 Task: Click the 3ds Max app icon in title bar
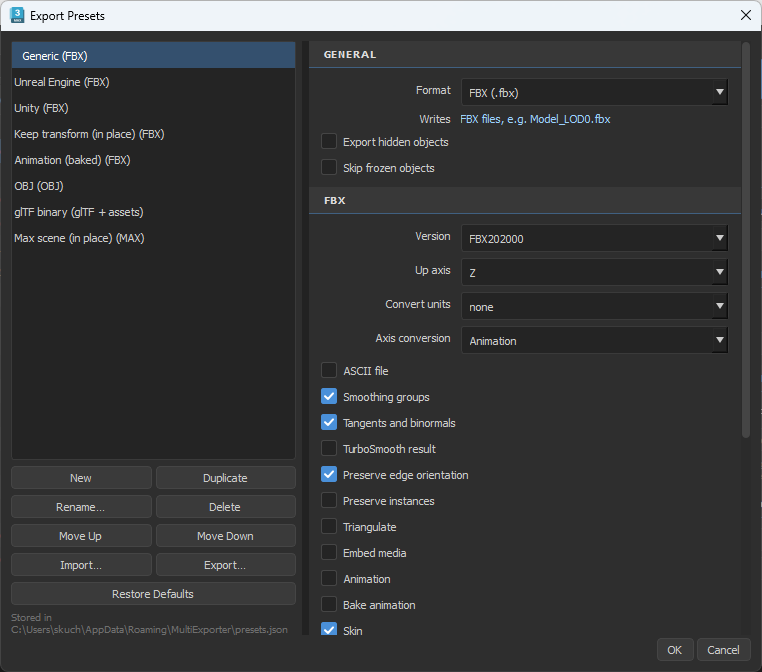17,15
